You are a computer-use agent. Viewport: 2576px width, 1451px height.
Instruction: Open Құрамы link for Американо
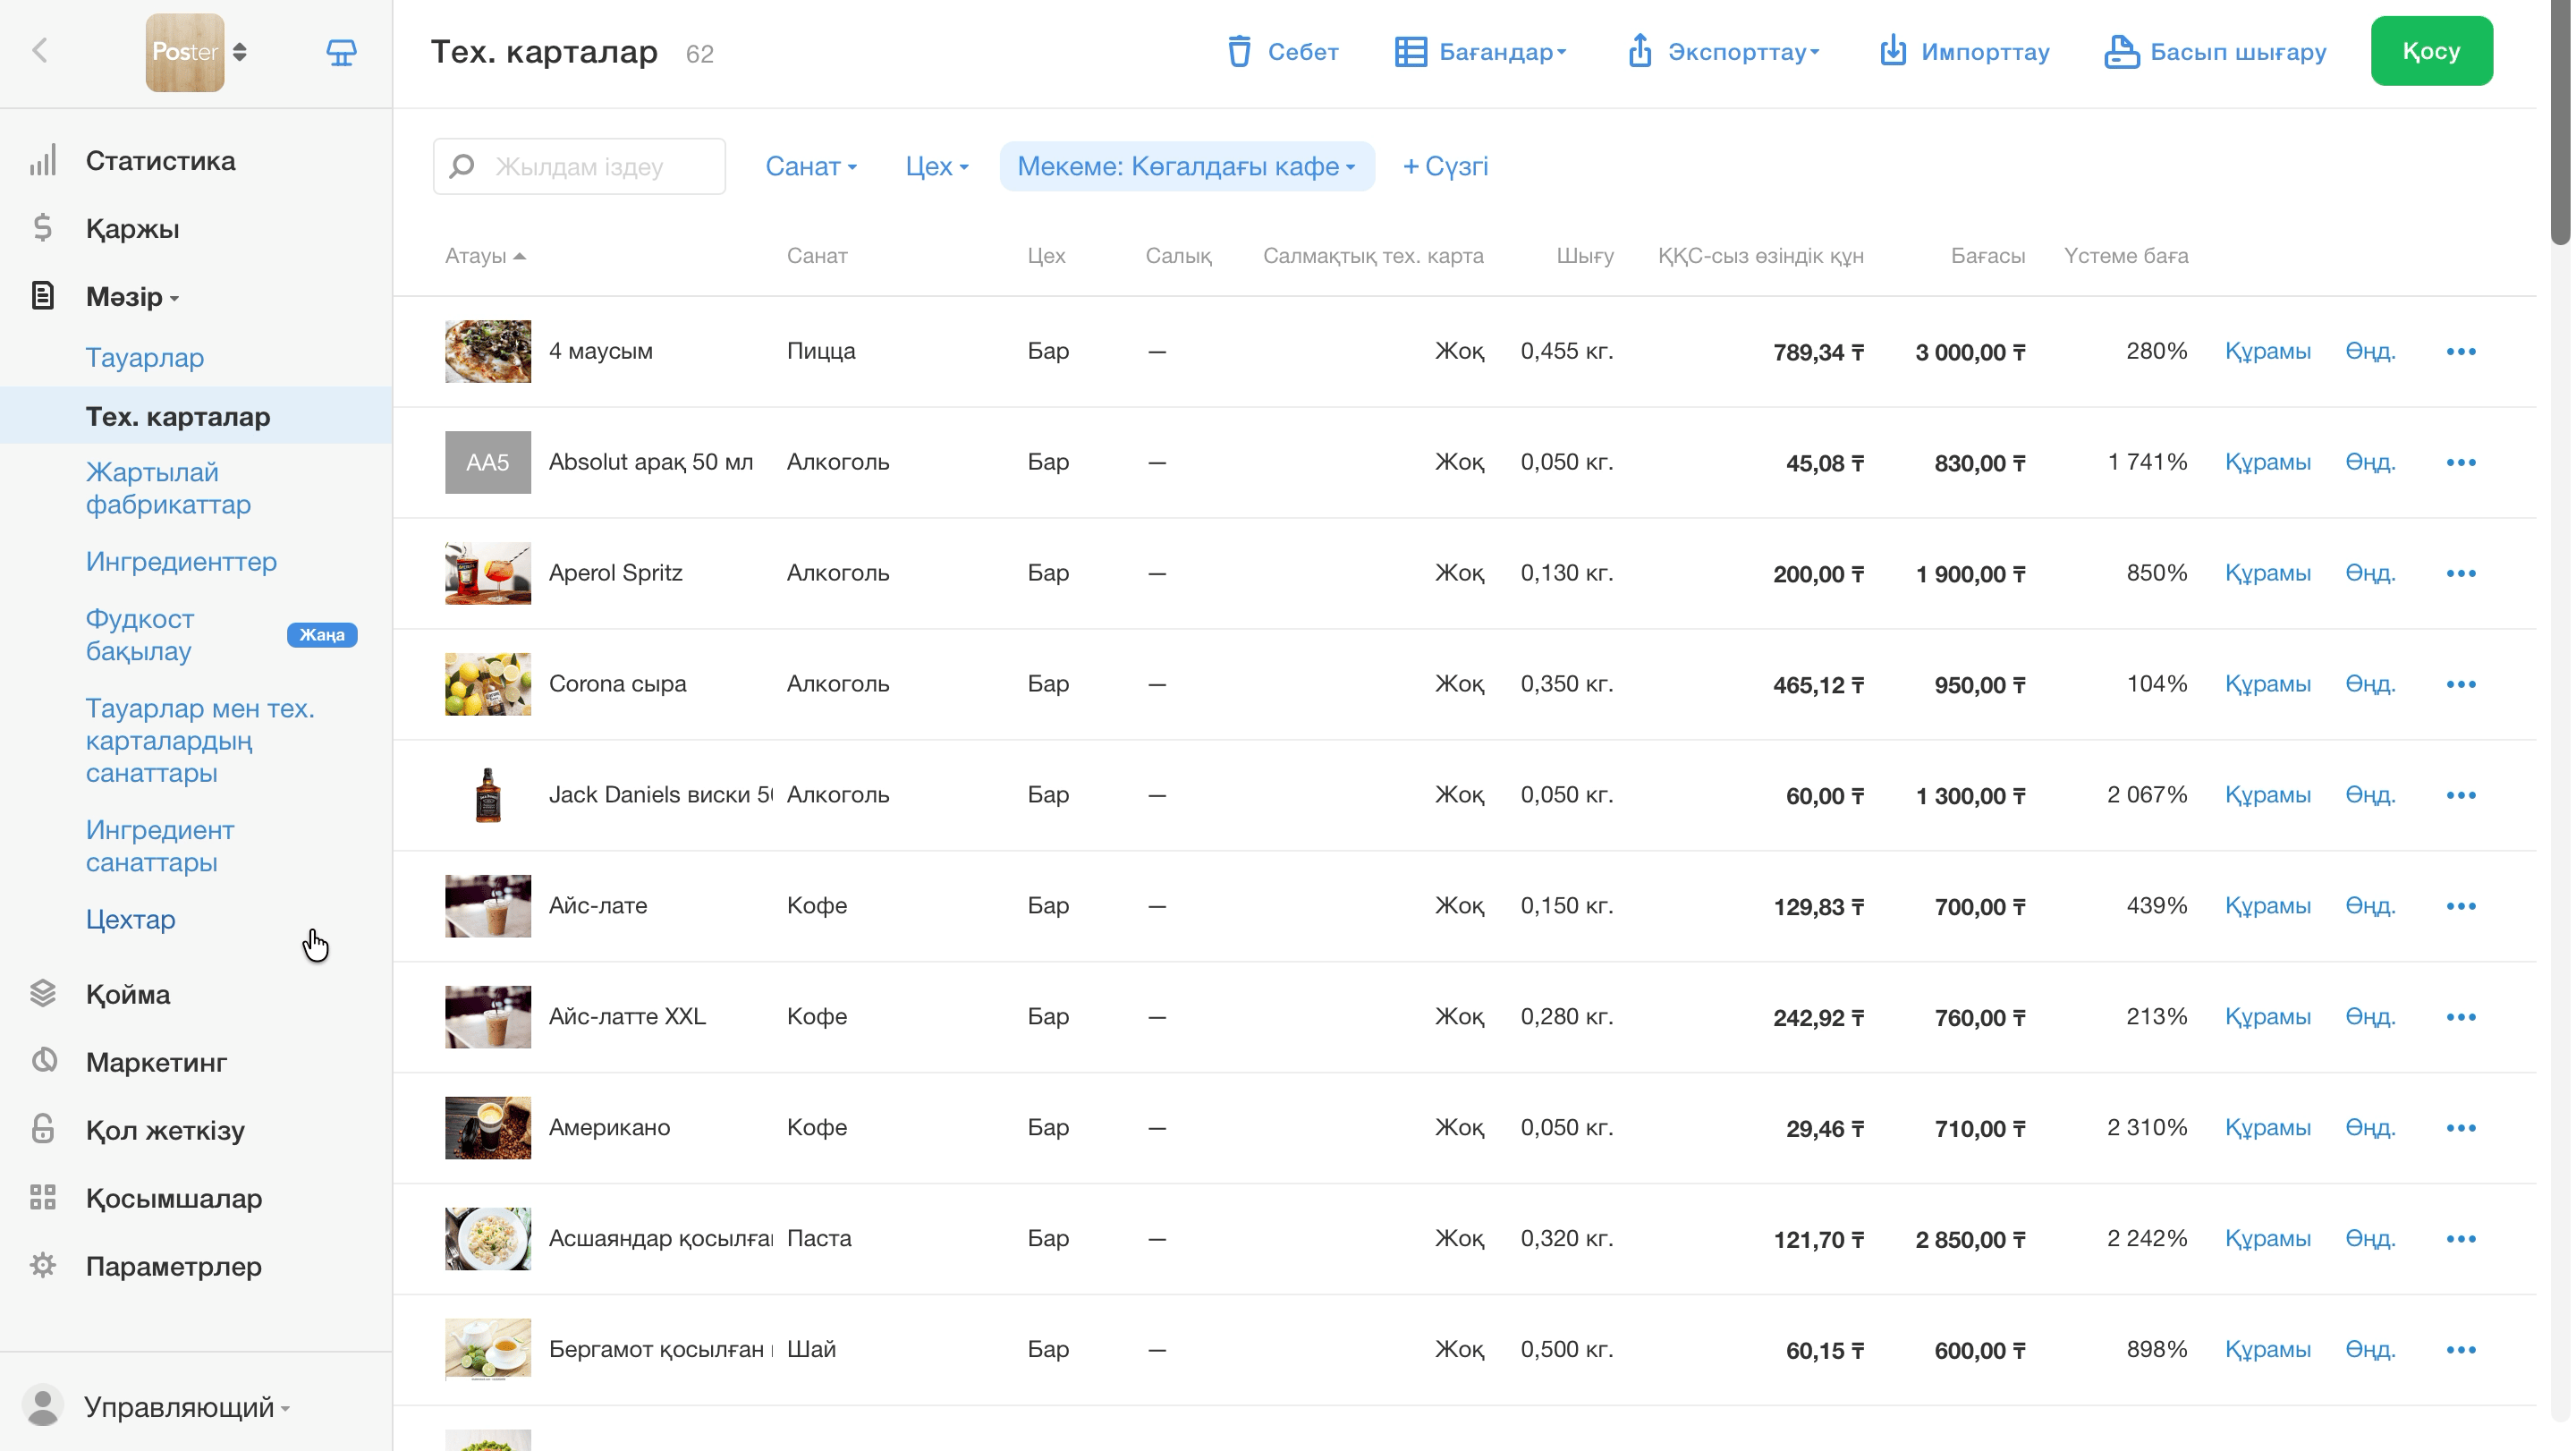(x=2267, y=1127)
